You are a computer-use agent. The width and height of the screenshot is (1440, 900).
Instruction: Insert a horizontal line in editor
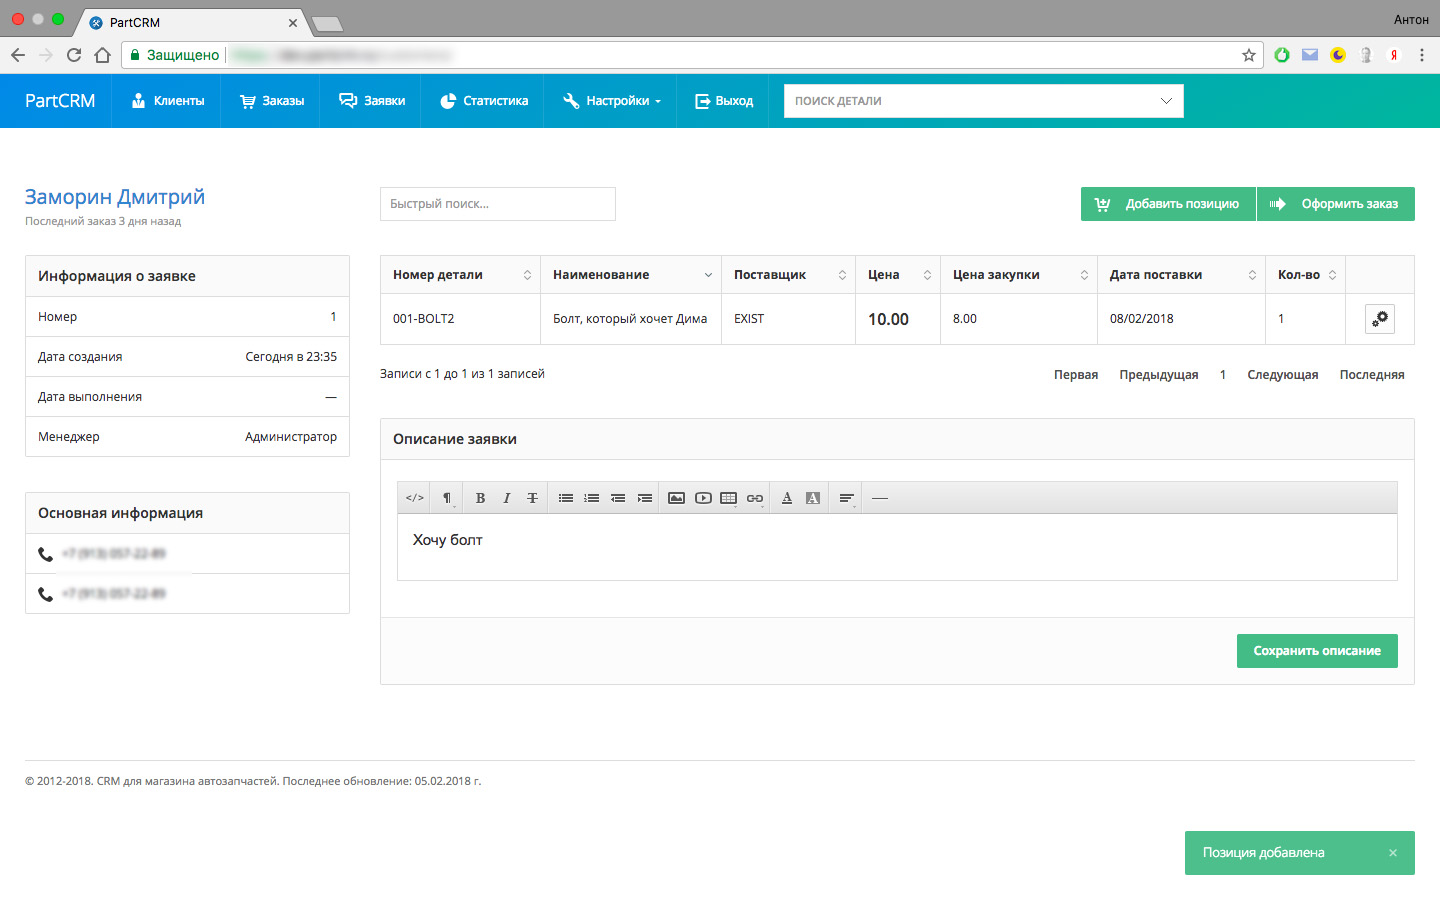point(880,498)
